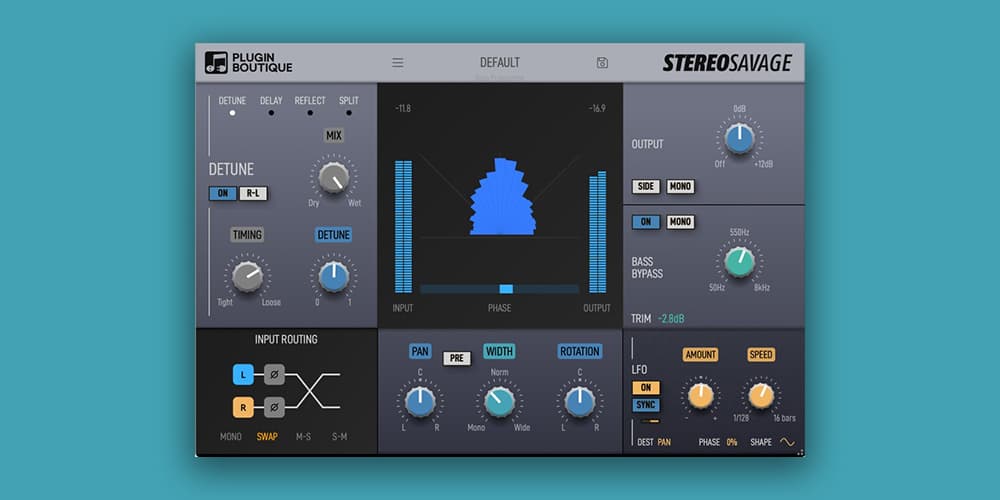Adjust the Mix Dry/Wet knob
1000x500 pixels.
pos(334,177)
